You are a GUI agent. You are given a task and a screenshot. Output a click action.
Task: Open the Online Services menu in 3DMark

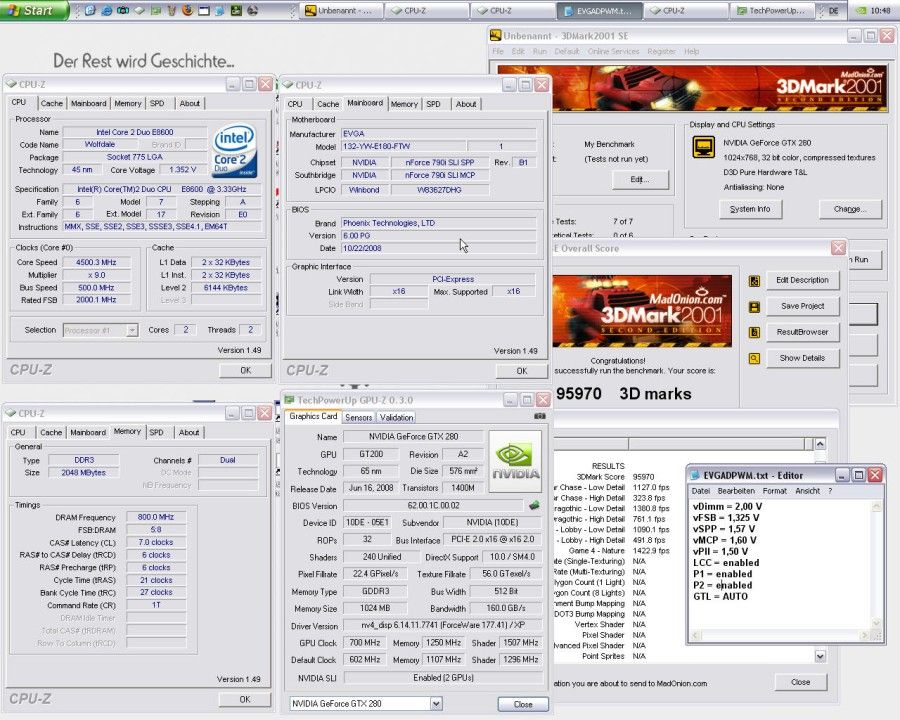pyautogui.click(x=613, y=51)
